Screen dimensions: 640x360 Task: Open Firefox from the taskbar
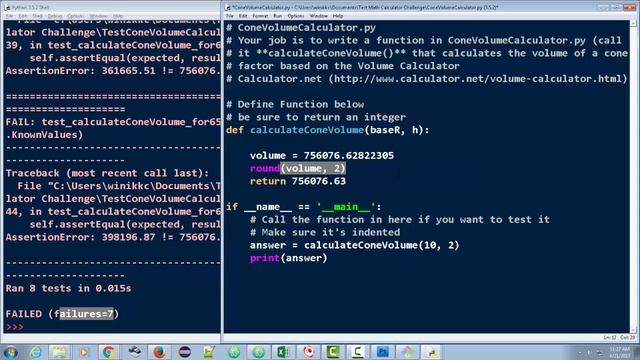coord(159,352)
